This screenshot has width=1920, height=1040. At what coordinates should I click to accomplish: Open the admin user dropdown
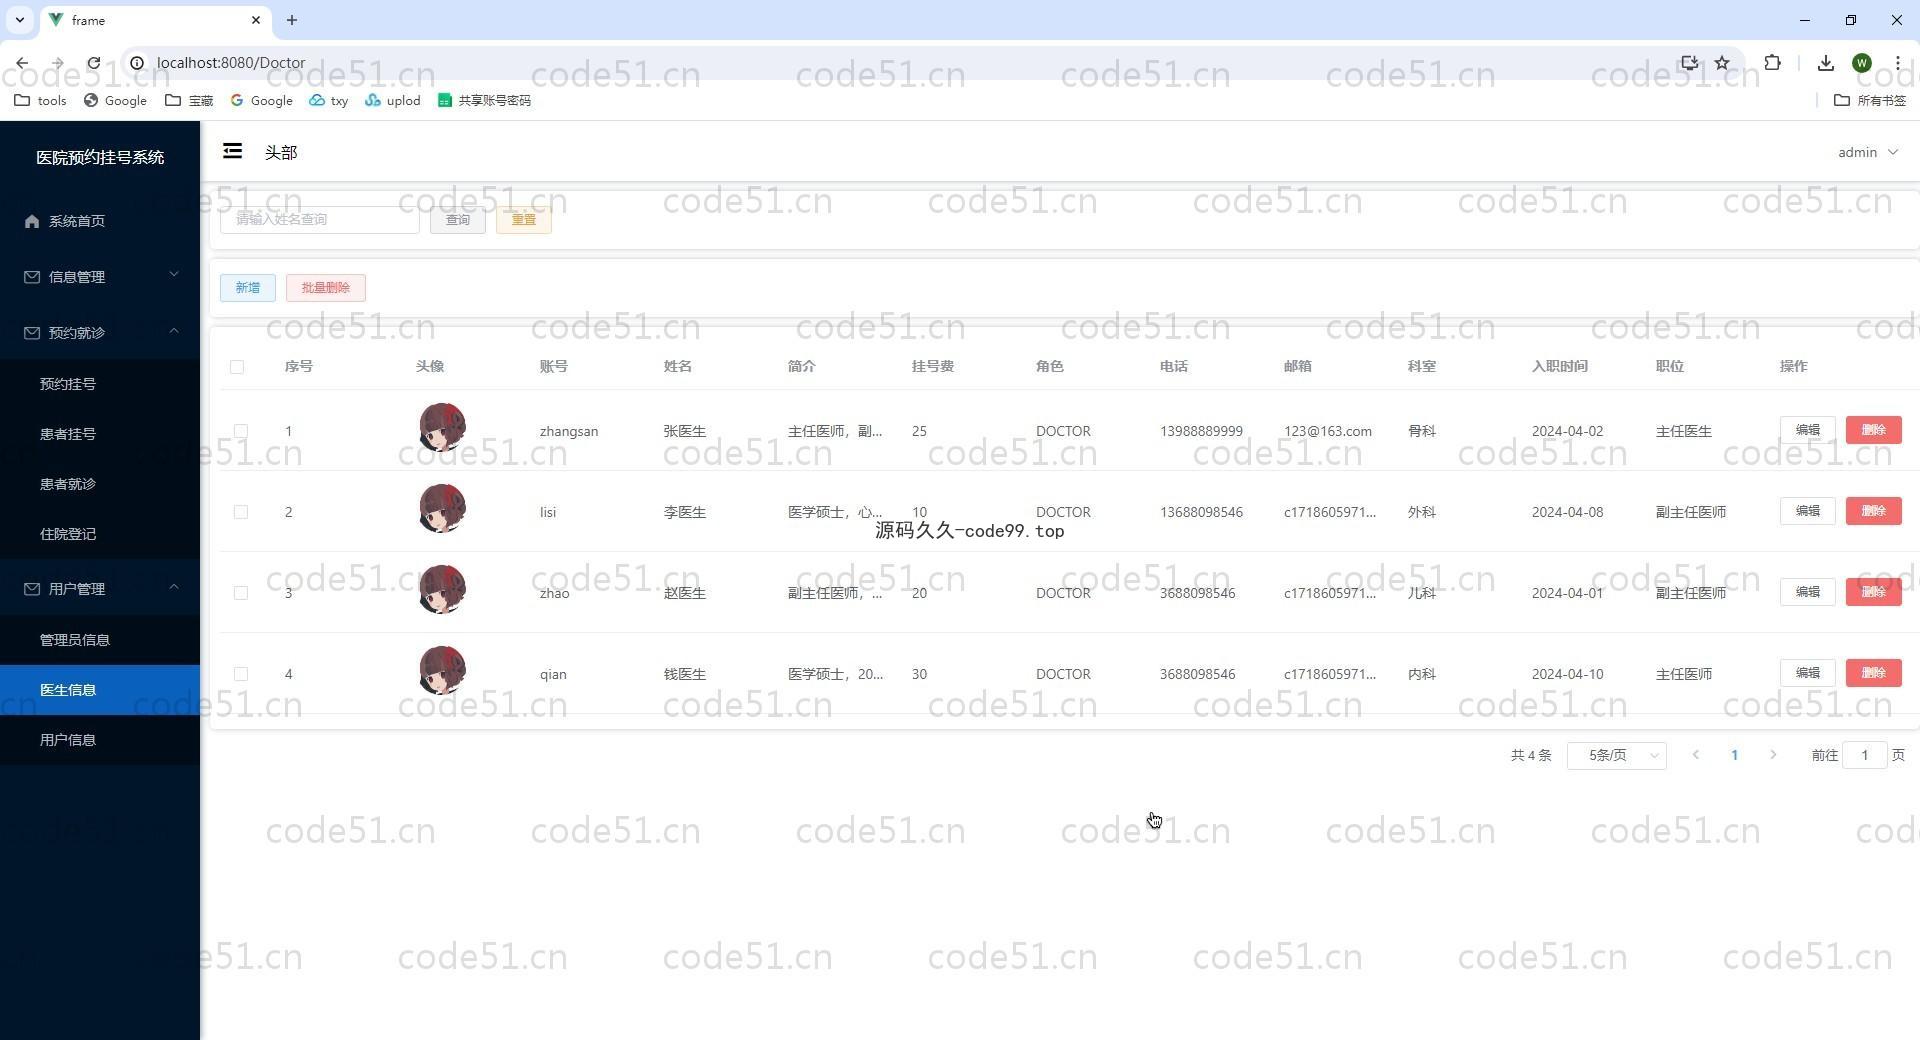(1867, 152)
